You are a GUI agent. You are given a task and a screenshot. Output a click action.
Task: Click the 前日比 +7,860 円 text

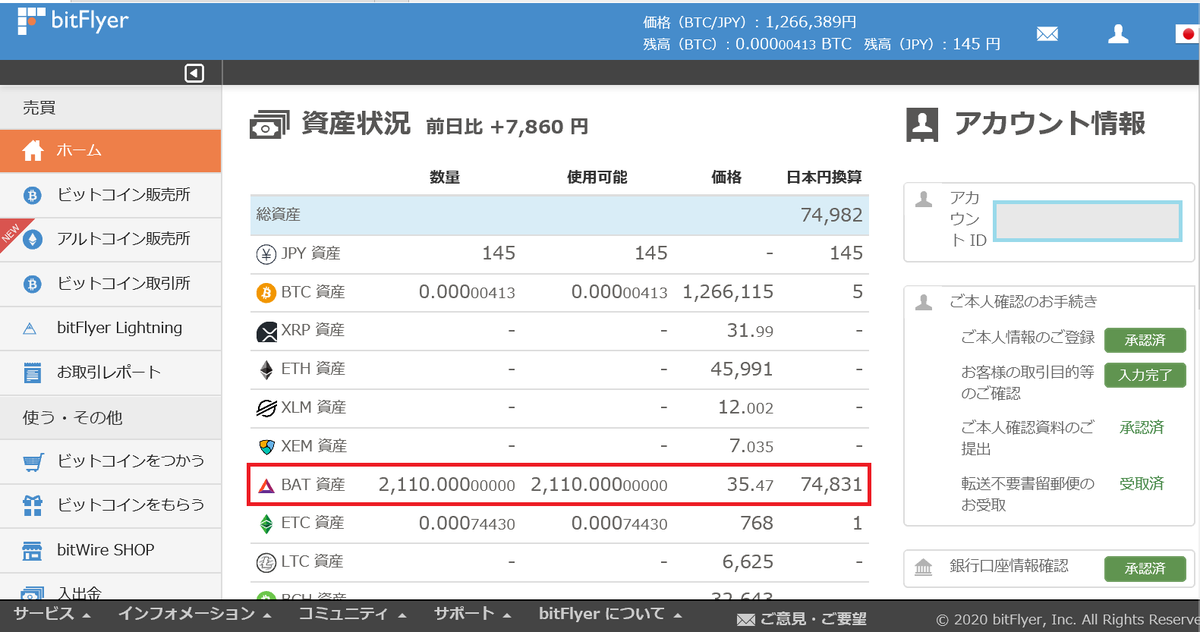point(507,127)
